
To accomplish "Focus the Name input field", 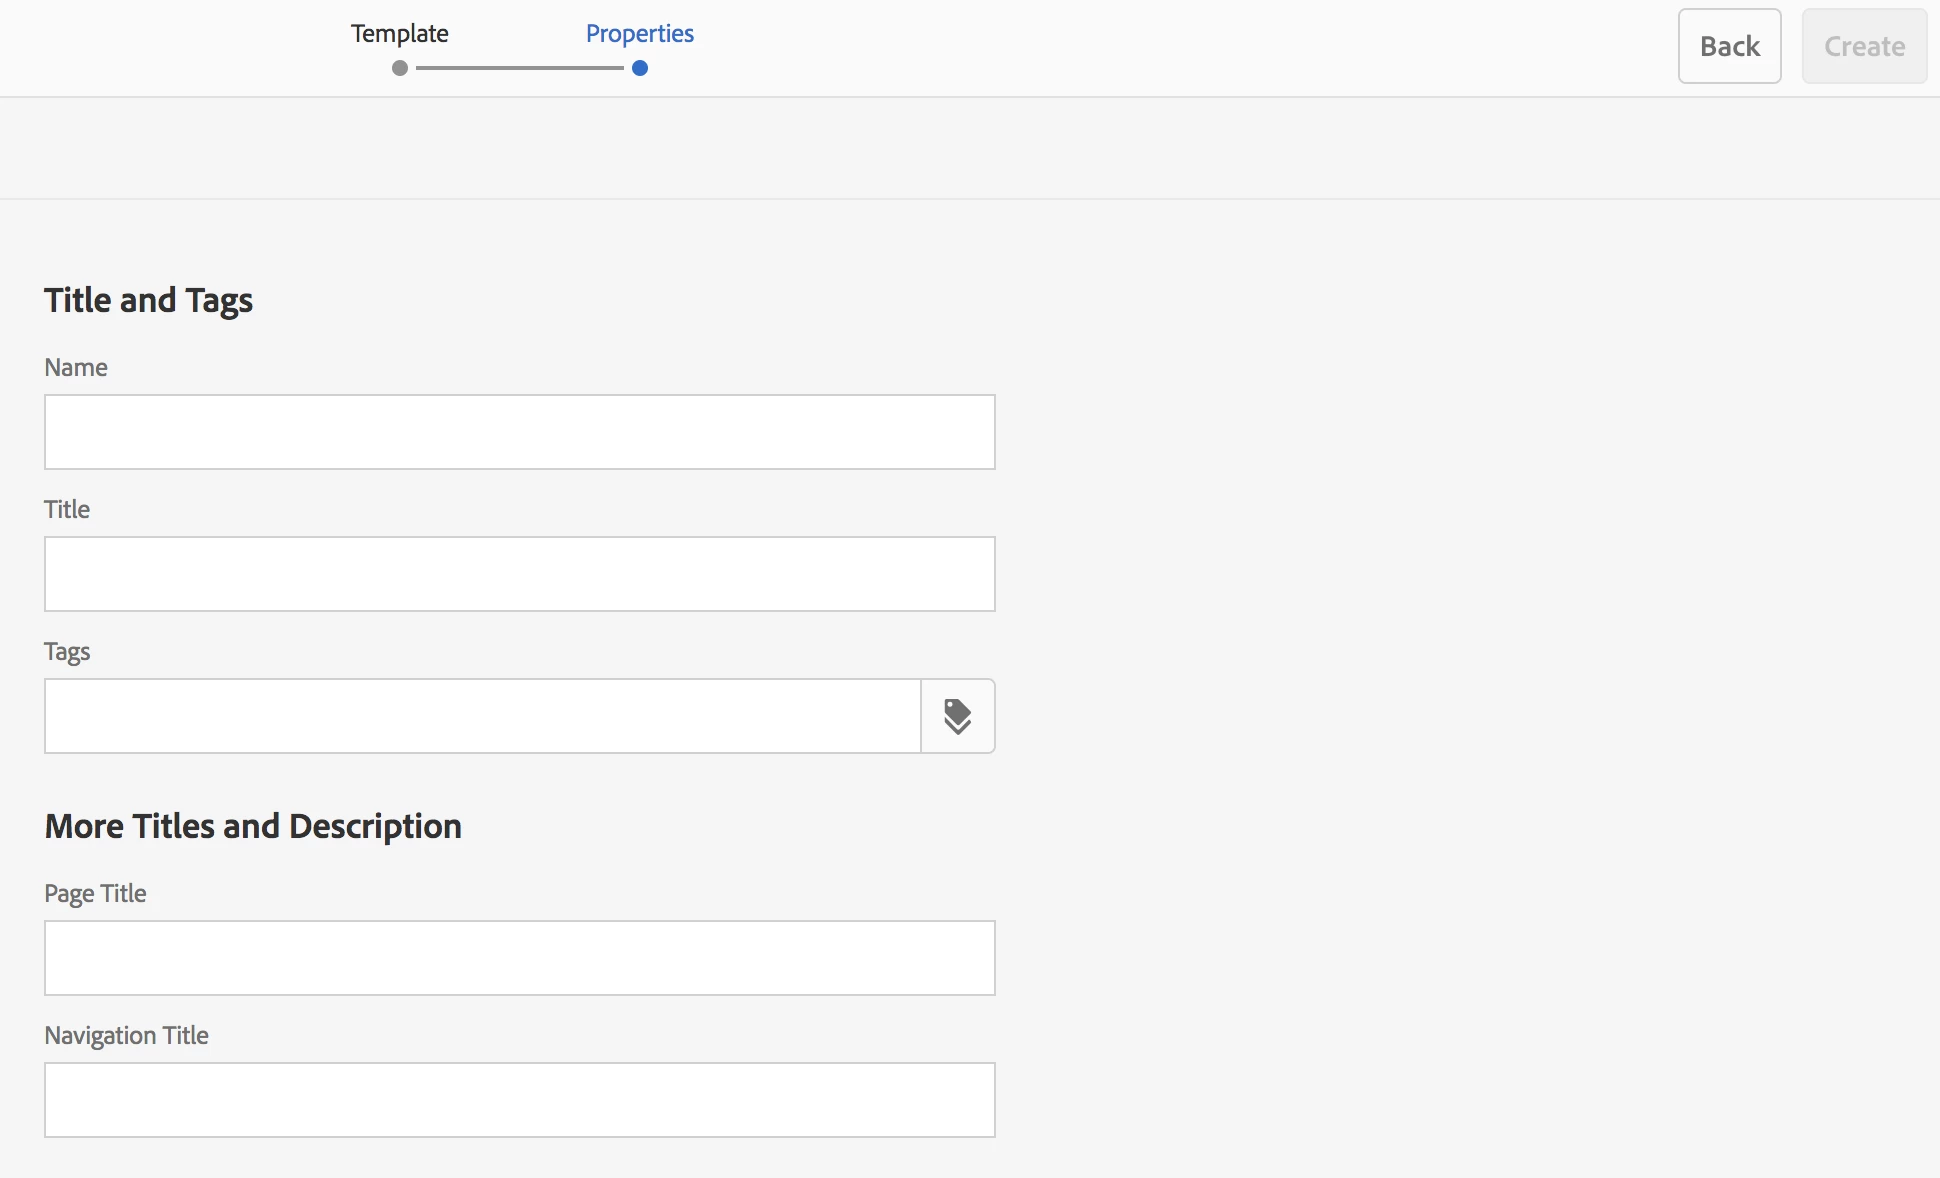I will pyautogui.click(x=519, y=432).
